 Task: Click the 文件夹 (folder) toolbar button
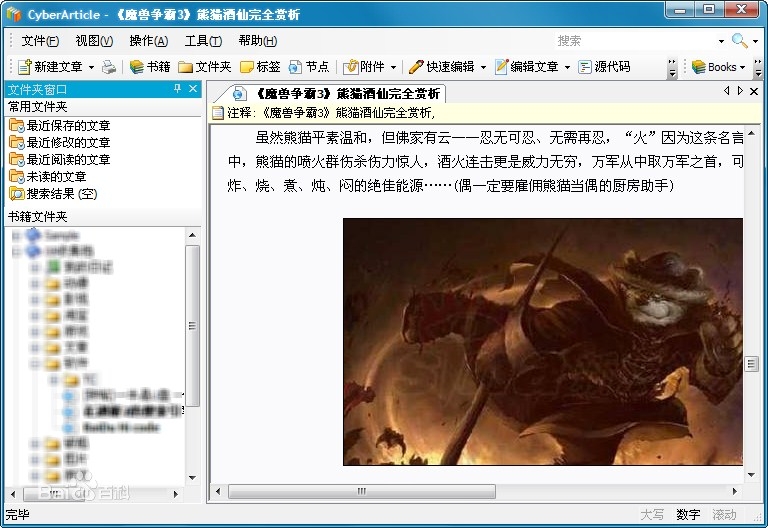[204, 67]
